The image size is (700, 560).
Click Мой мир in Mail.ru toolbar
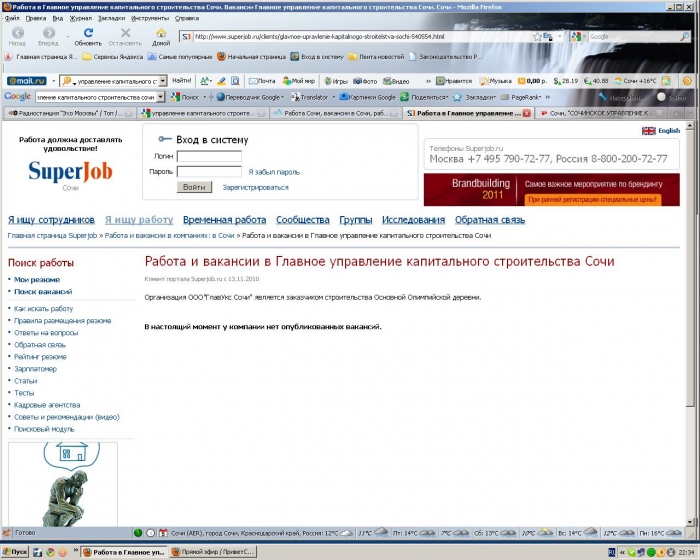pyautogui.click(x=297, y=80)
